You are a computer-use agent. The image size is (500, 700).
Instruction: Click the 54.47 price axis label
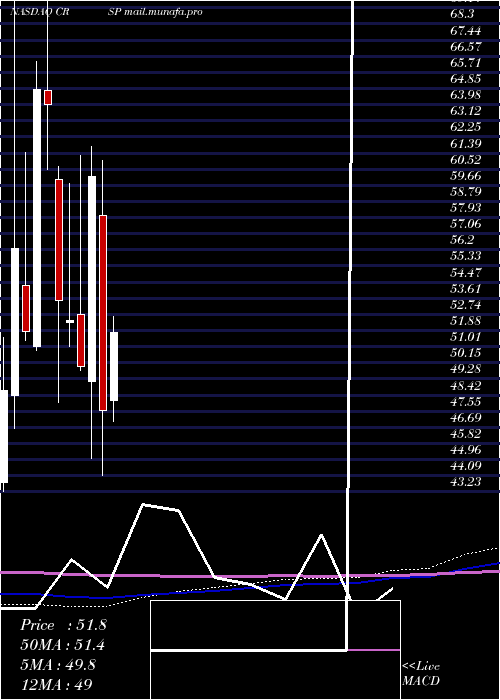coord(466,272)
